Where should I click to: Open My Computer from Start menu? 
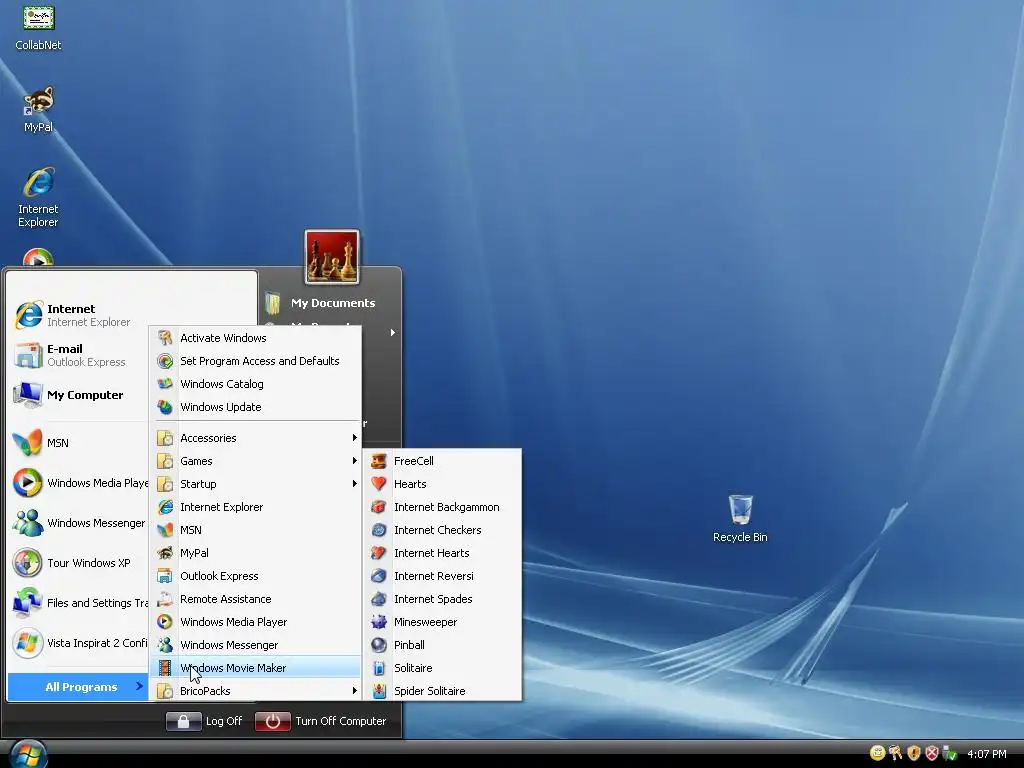click(x=79, y=395)
